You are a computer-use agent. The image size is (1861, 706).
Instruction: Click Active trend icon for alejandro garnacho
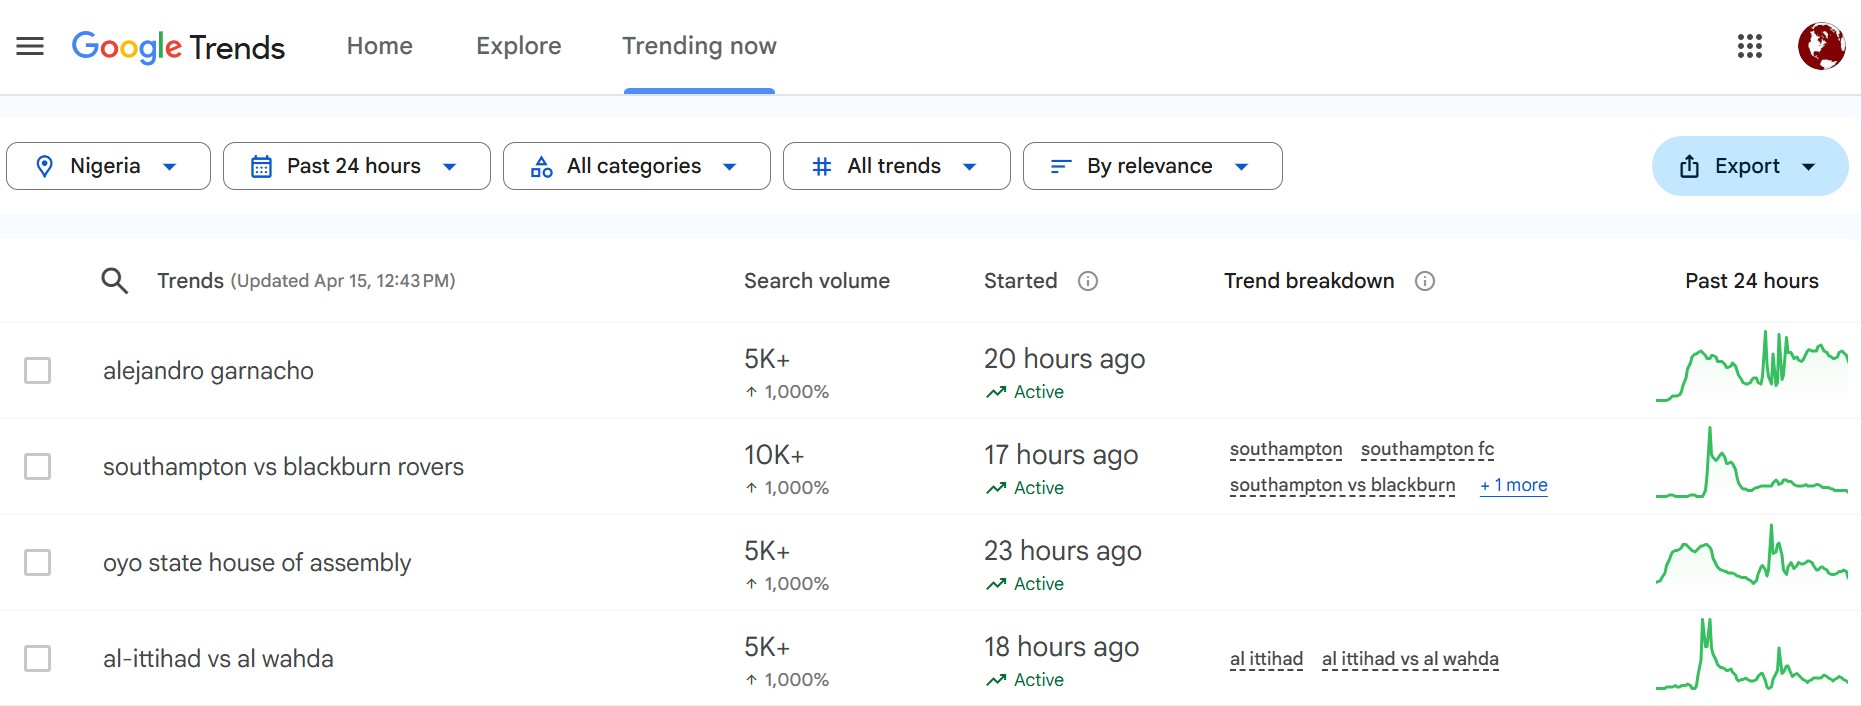pos(996,392)
